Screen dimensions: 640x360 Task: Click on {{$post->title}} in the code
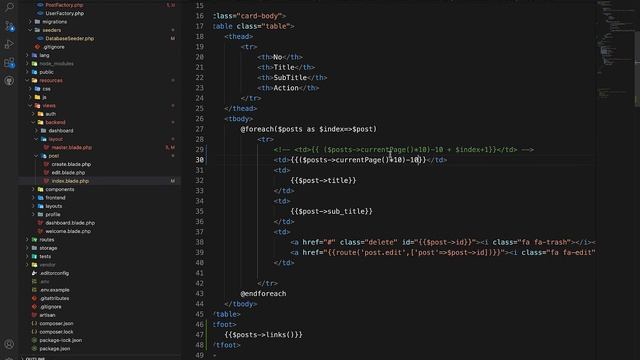[323, 180]
